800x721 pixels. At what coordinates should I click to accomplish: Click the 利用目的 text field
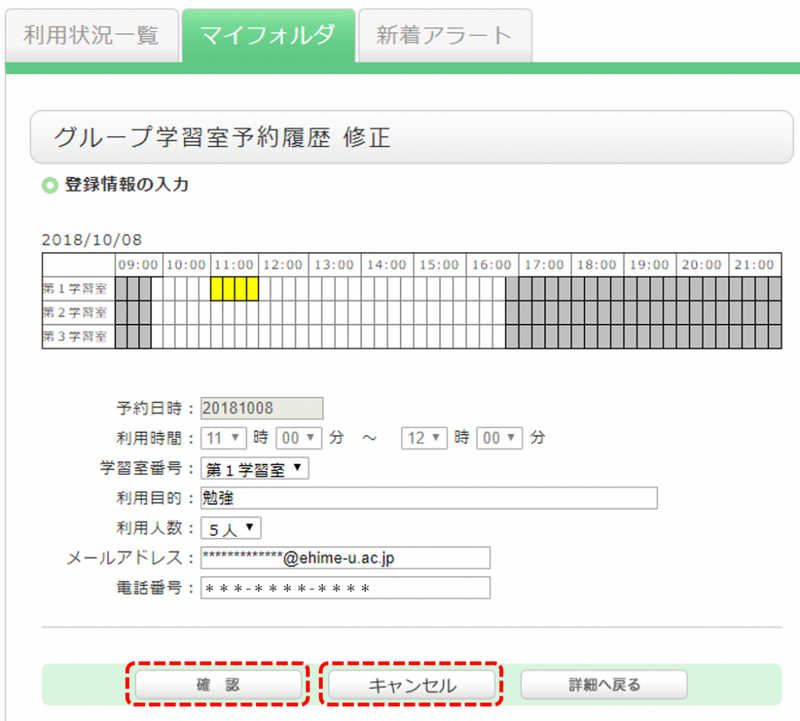(x=429, y=498)
